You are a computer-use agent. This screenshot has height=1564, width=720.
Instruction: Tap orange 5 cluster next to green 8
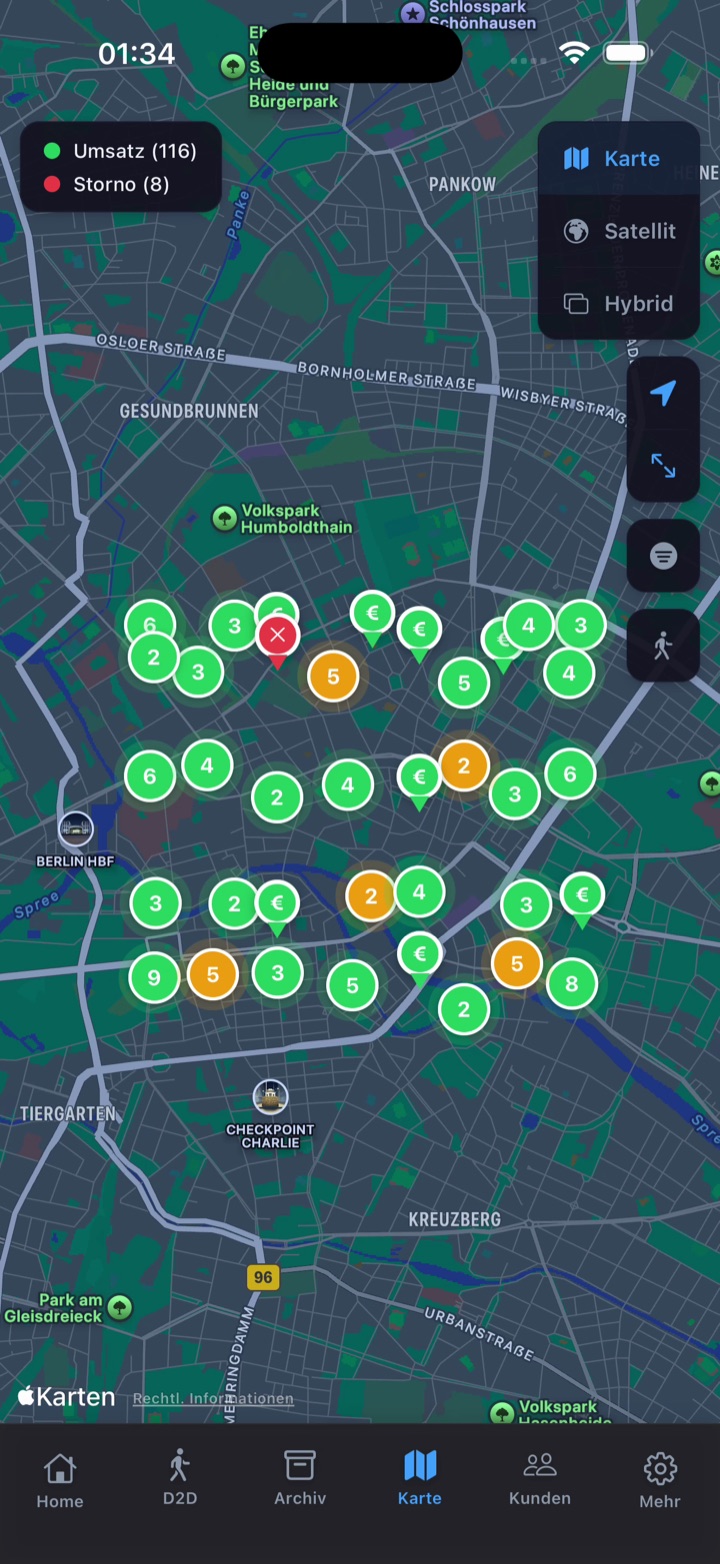pos(517,963)
